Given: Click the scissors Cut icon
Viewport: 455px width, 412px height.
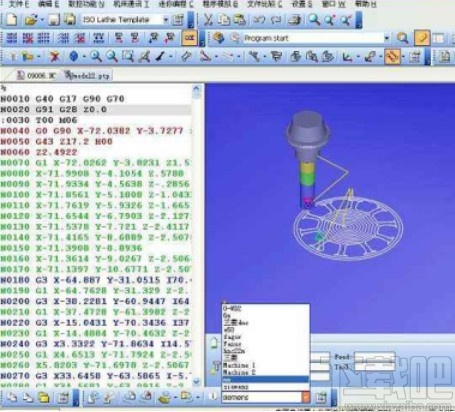Looking at the screenshot, I should [208, 20].
